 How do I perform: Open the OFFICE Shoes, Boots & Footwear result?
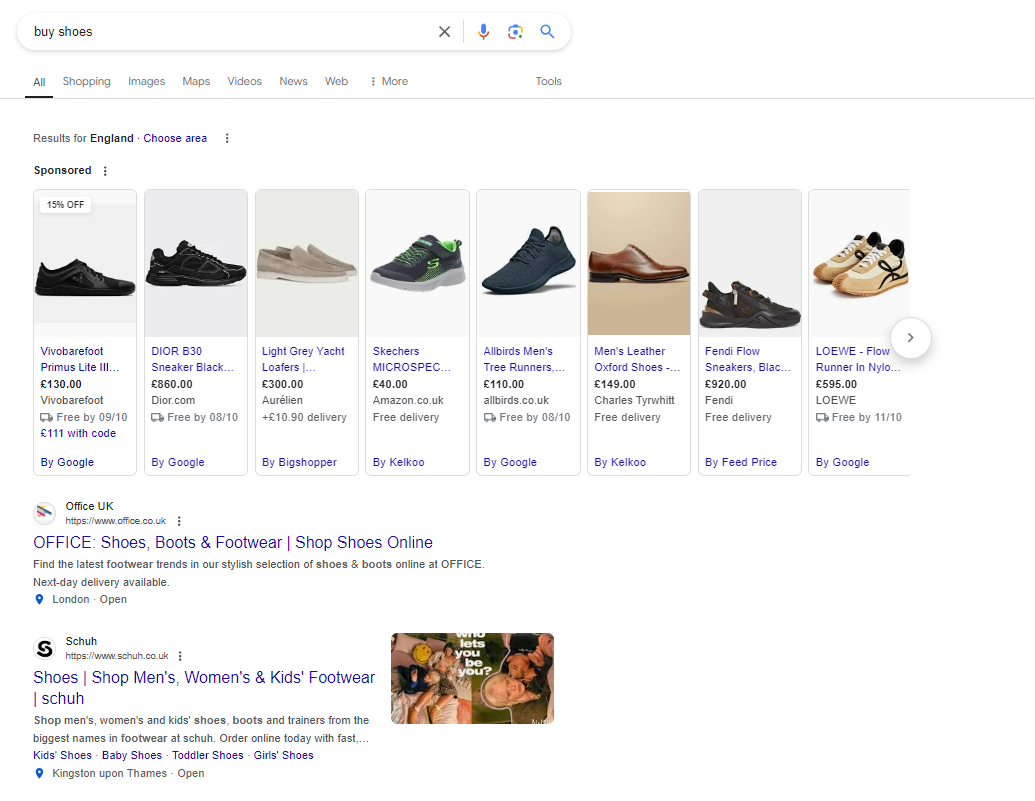coord(233,542)
